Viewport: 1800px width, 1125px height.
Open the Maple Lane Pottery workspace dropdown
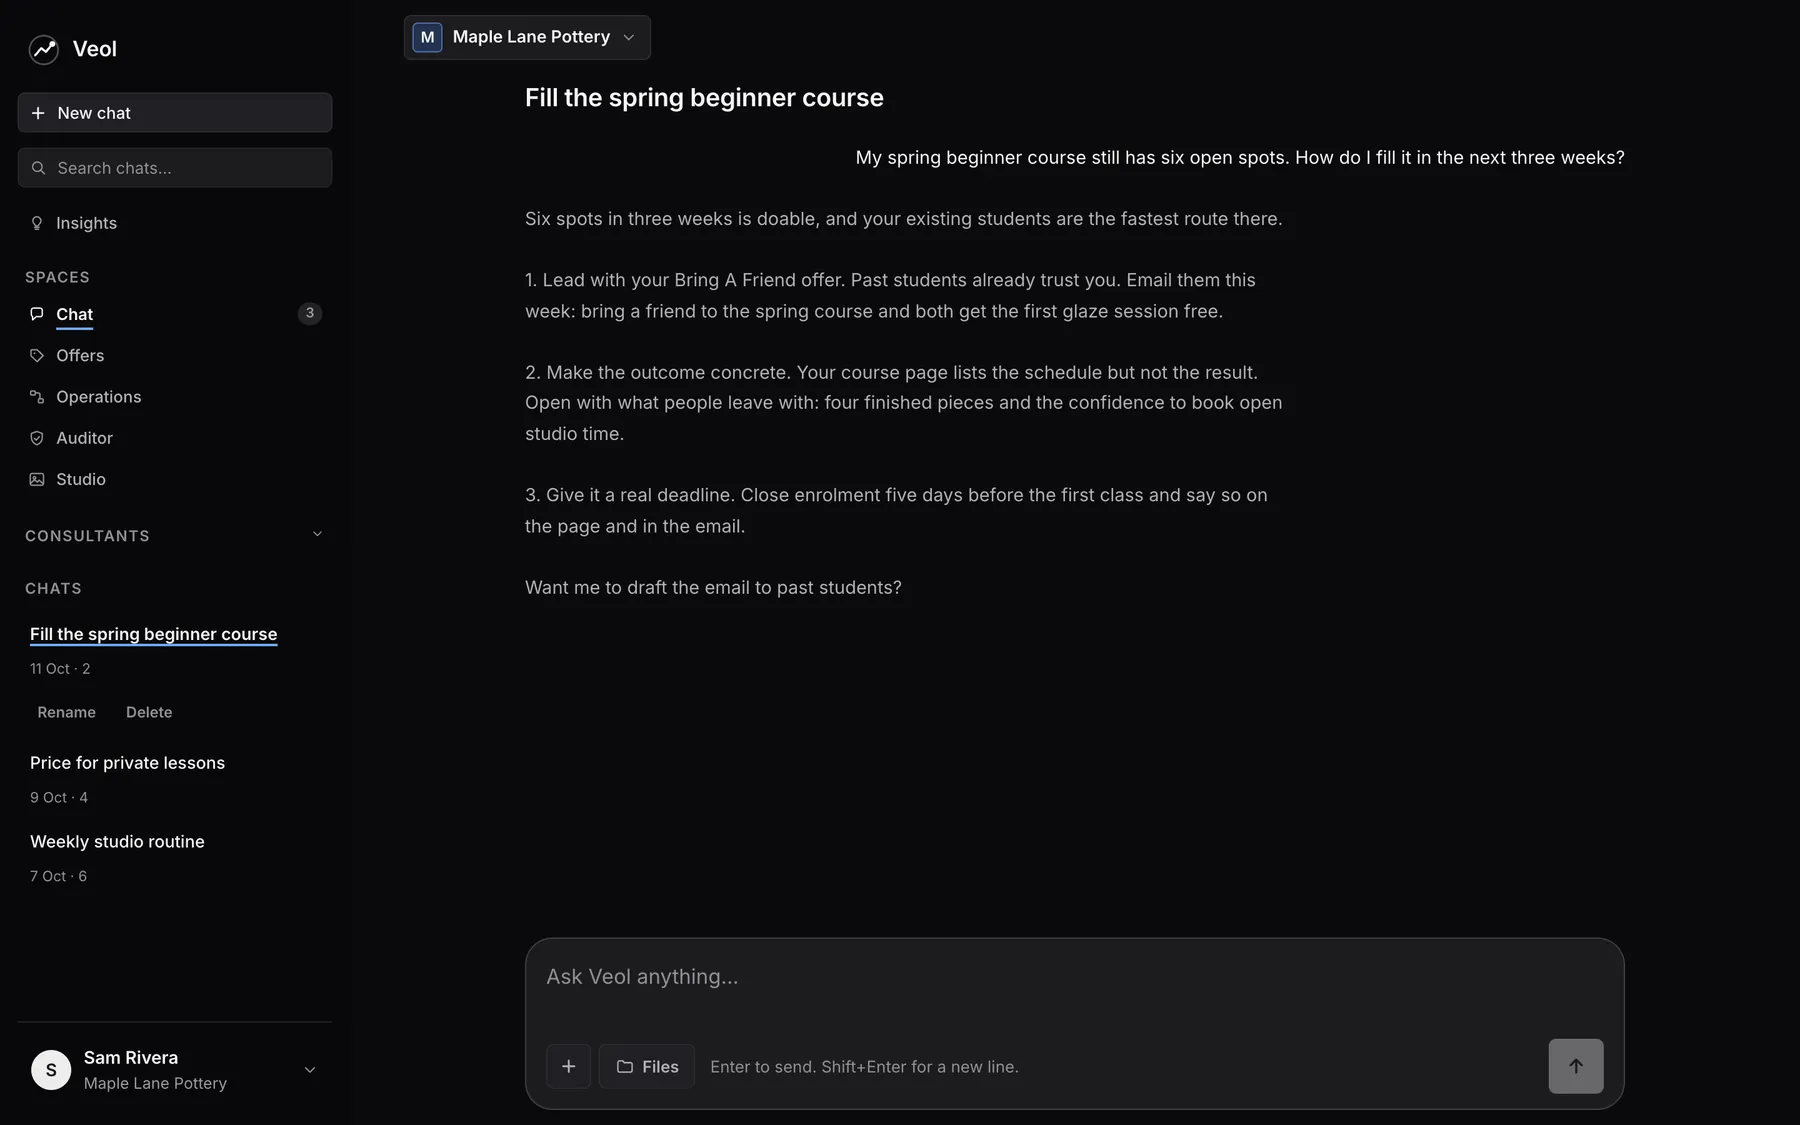tap(527, 37)
